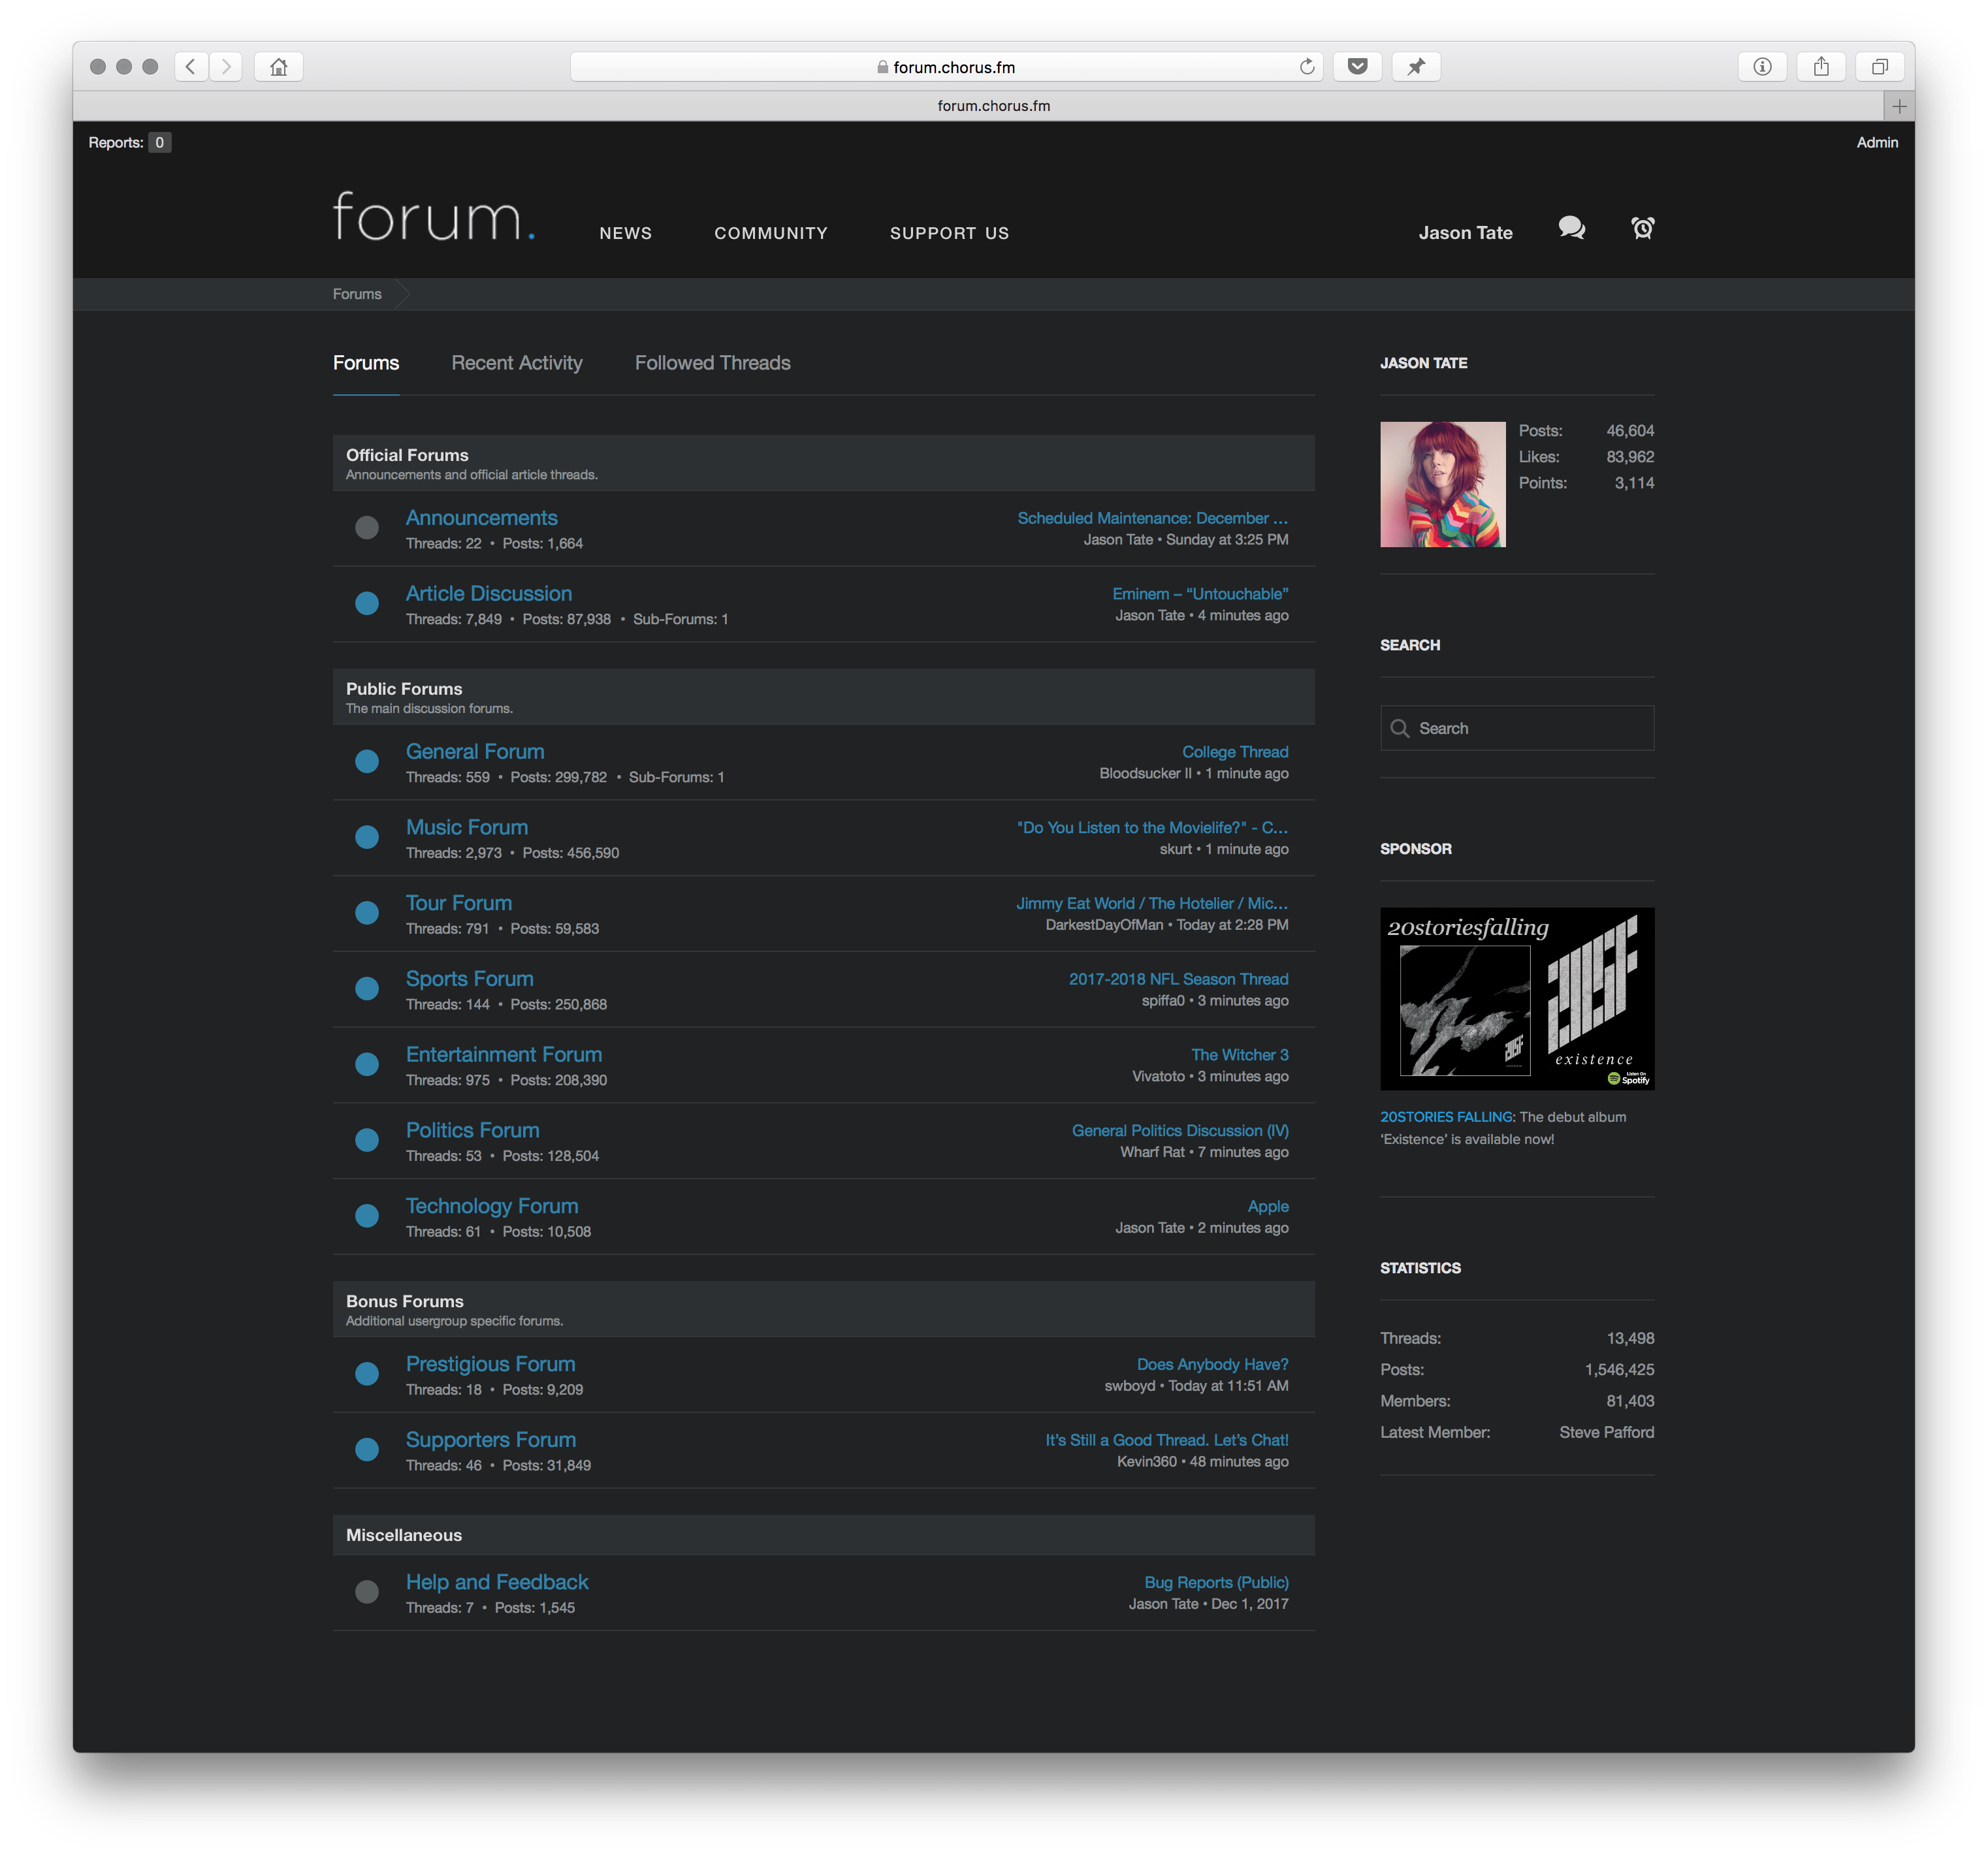Viewport: 1988px width, 1857px height.
Task: Open the COMMUNITY navigation menu
Action: click(x=770, y=233)
